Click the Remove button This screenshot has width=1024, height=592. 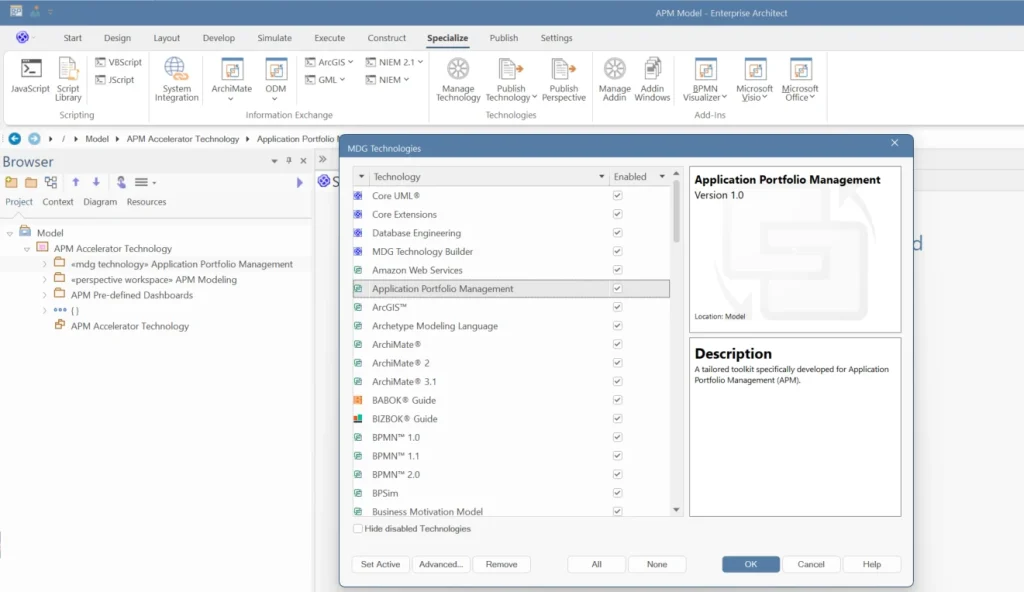click(502, 564)
